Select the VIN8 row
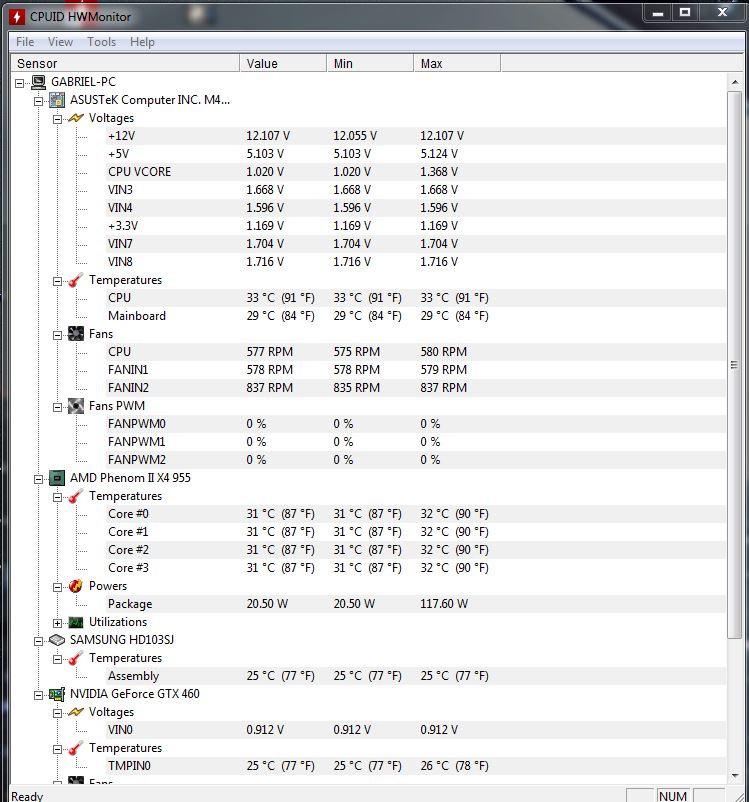 tap(415, 262)
